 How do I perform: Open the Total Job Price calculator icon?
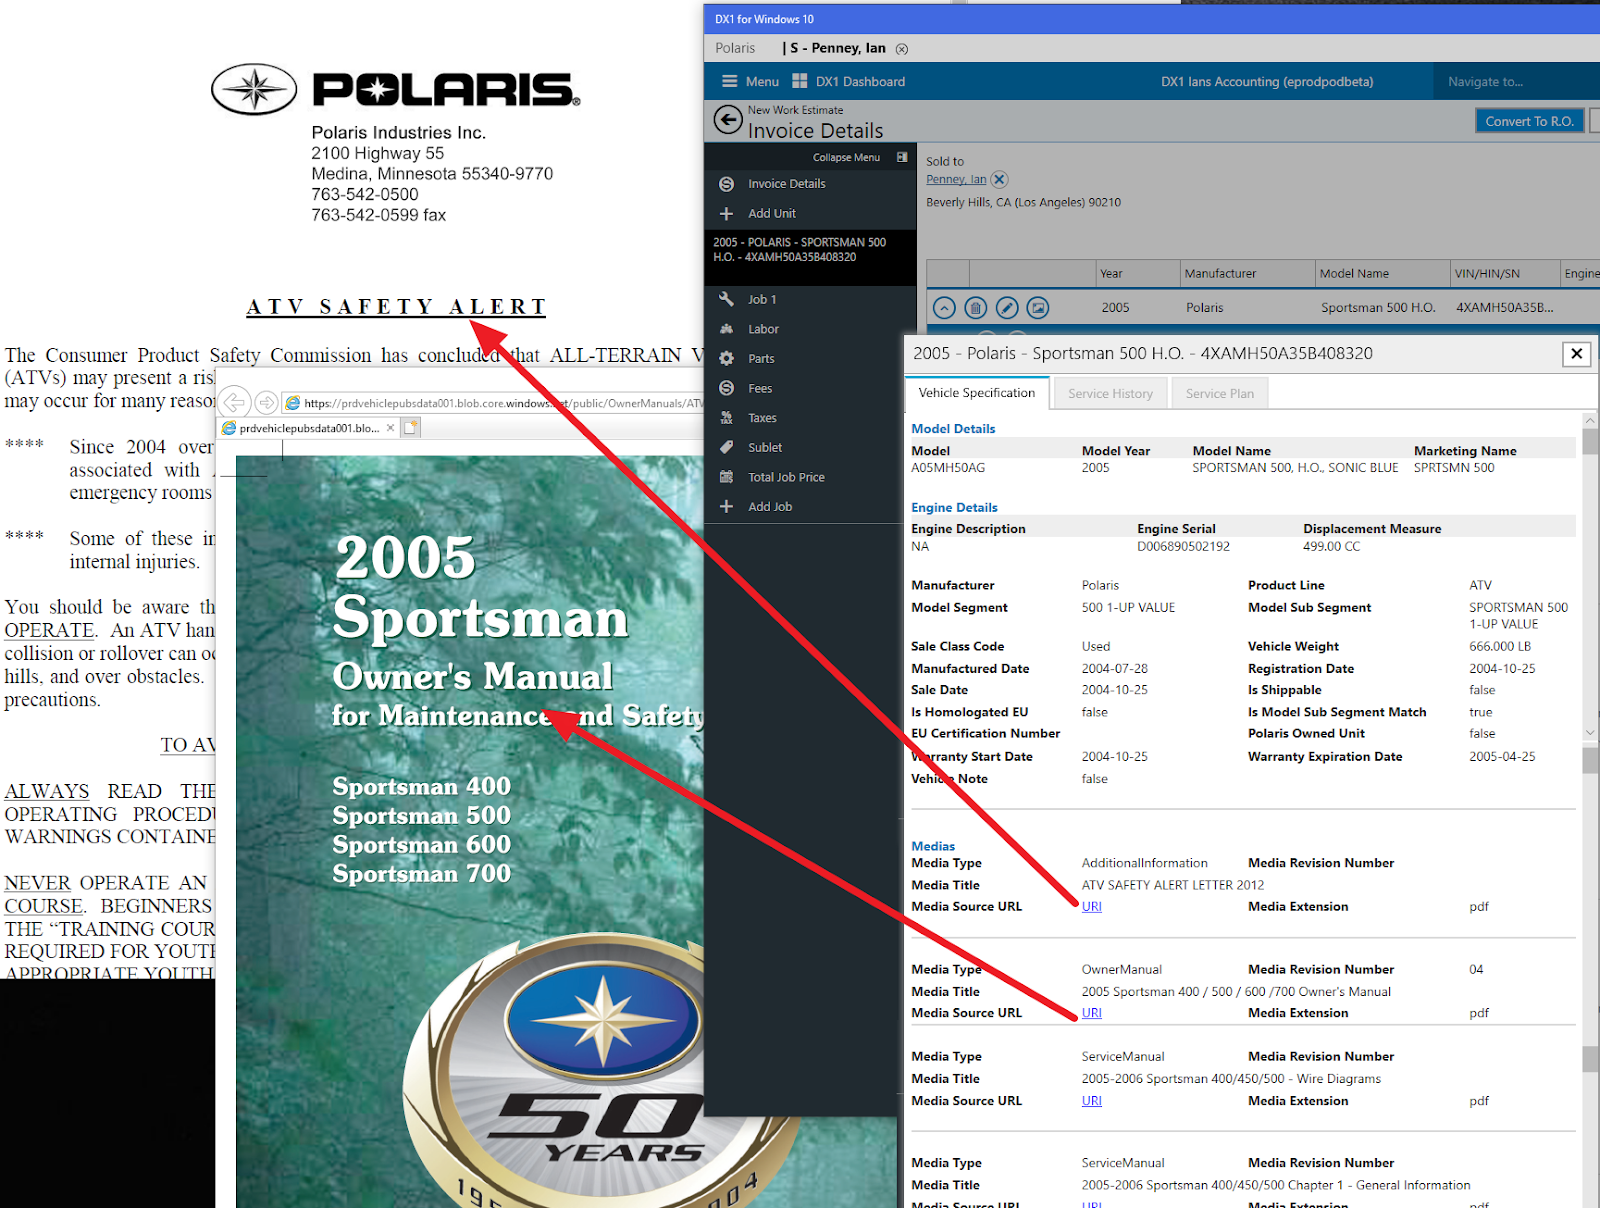pyautogui.click(x=727, y=477)
